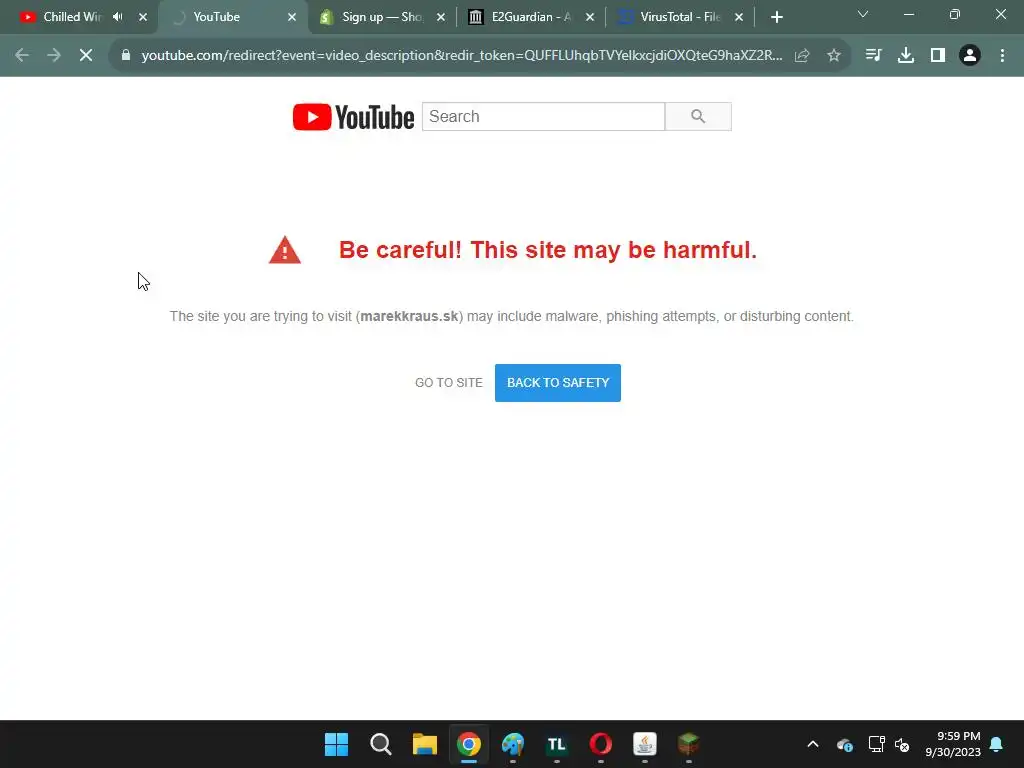Restore down the Chrome window
The image size is (1024, 768).
955,14
